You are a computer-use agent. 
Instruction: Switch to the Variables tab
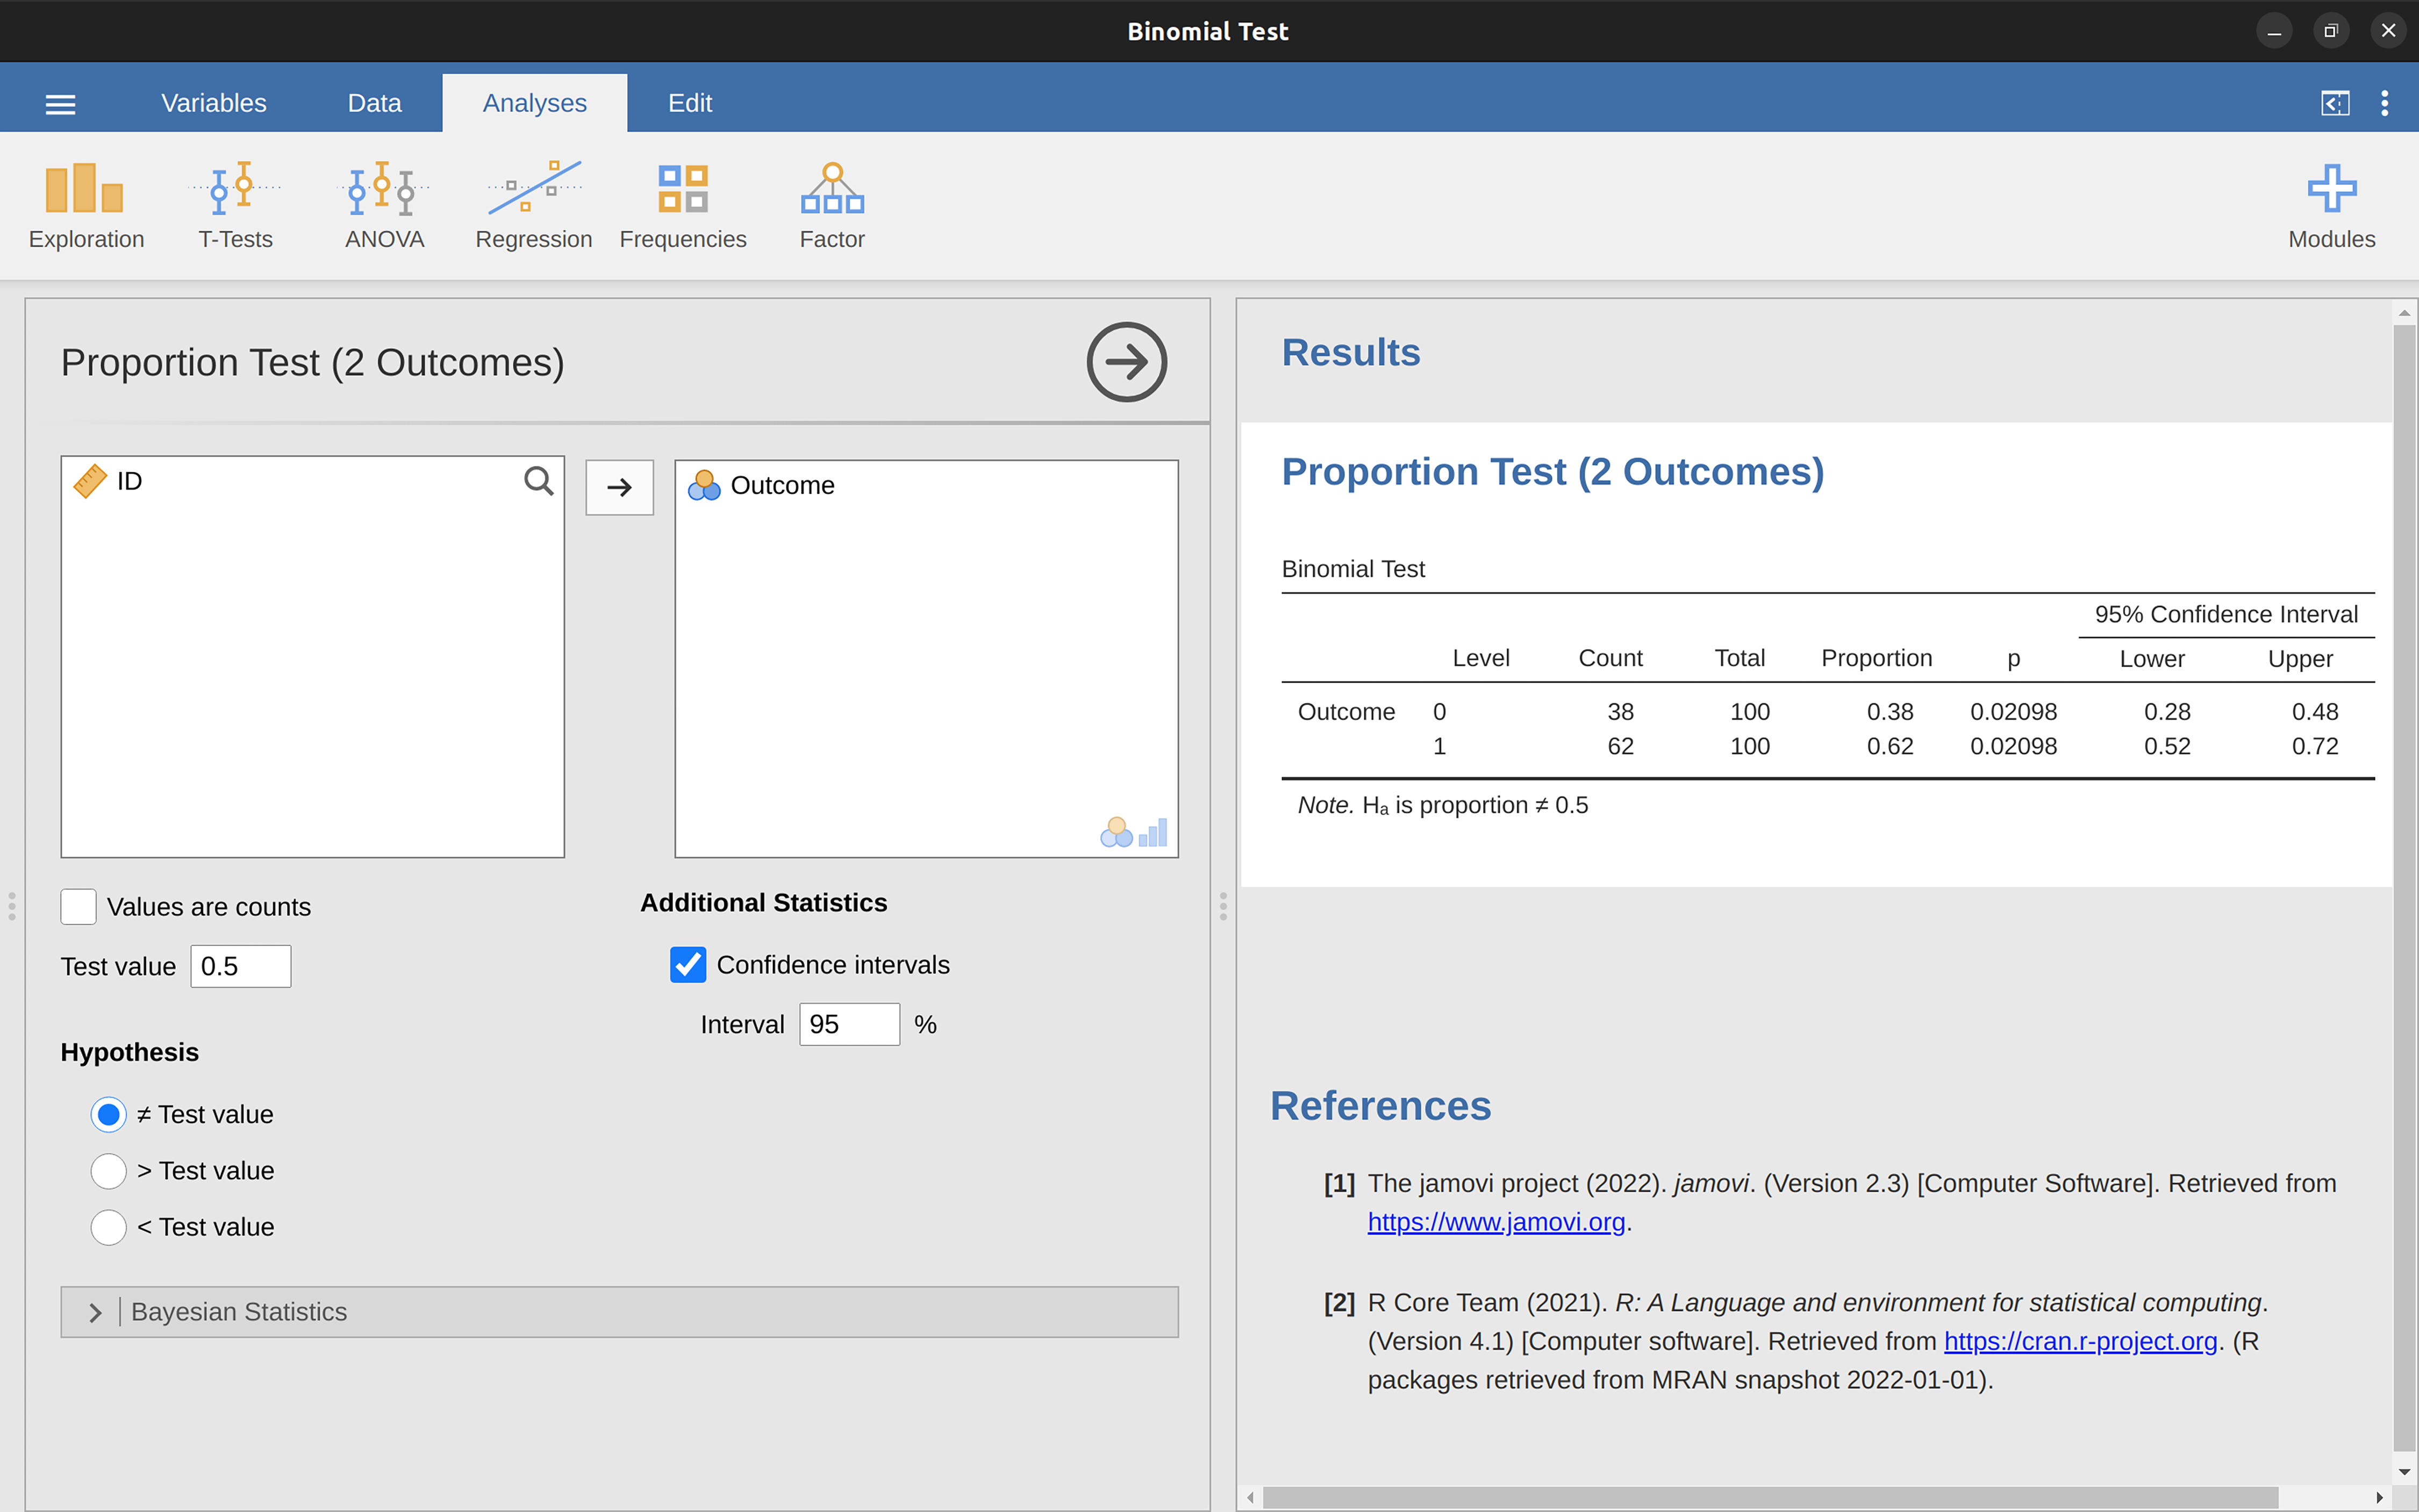coord(213,103)
